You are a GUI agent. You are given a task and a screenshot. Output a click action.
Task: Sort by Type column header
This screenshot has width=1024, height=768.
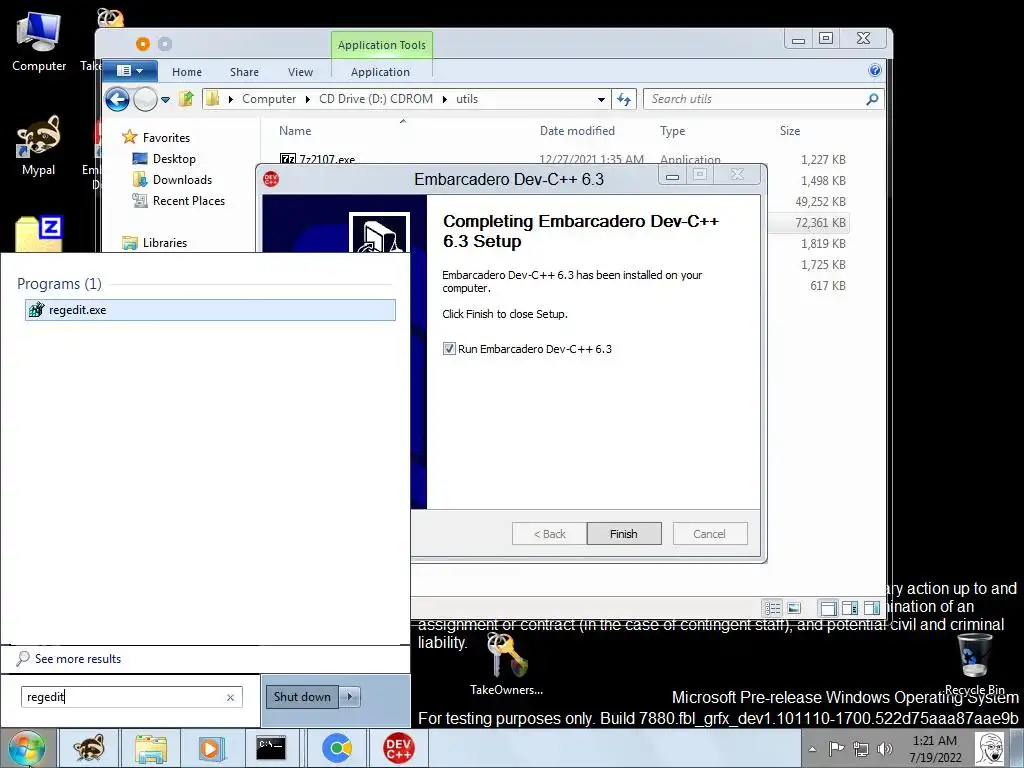click(673, 131)
